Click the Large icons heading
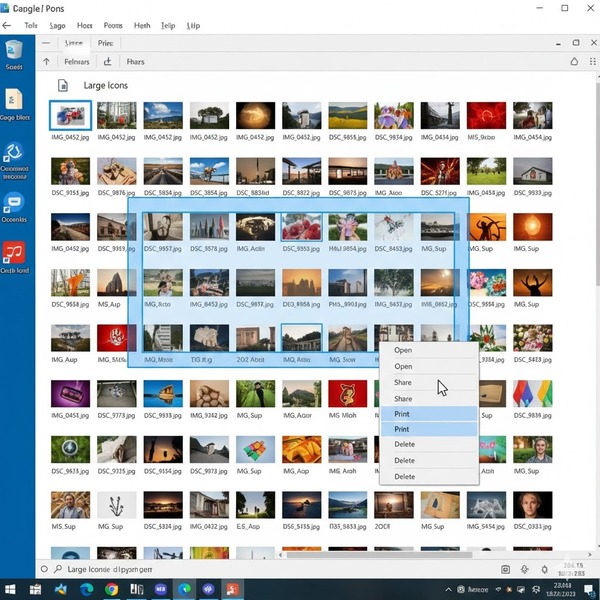The height and width of the screenshot is (600, 600). click(106, 85)
